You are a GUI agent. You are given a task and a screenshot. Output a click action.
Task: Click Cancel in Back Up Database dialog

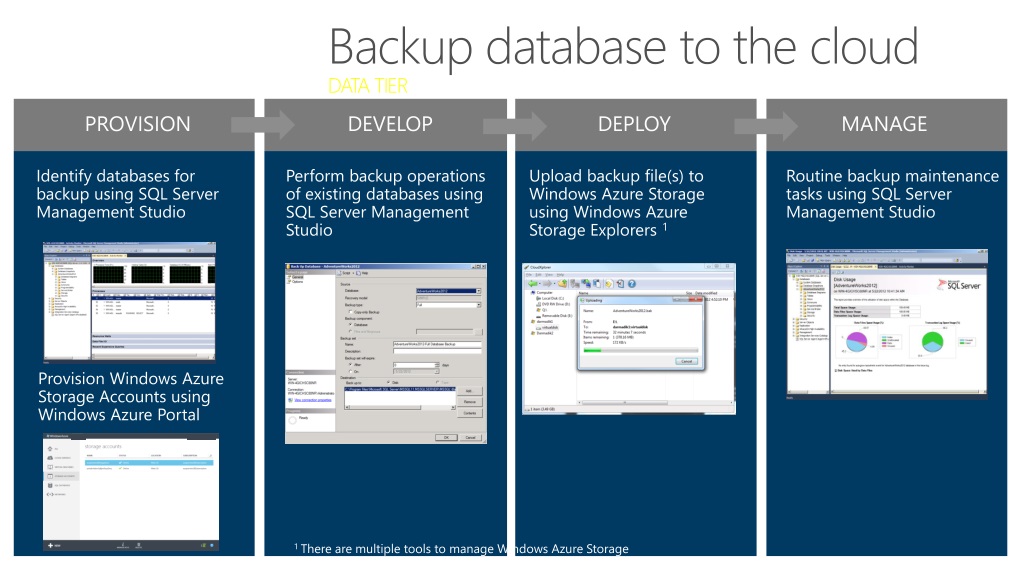click(471, 437)
